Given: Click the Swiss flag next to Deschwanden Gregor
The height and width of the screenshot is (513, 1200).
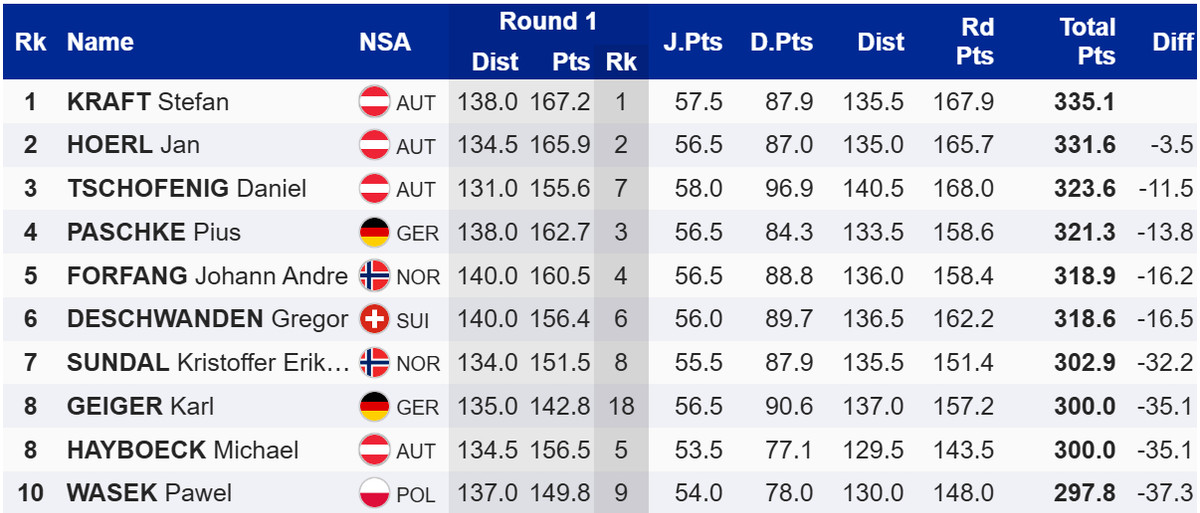Looking at the screenshot, I should [374, 319].
